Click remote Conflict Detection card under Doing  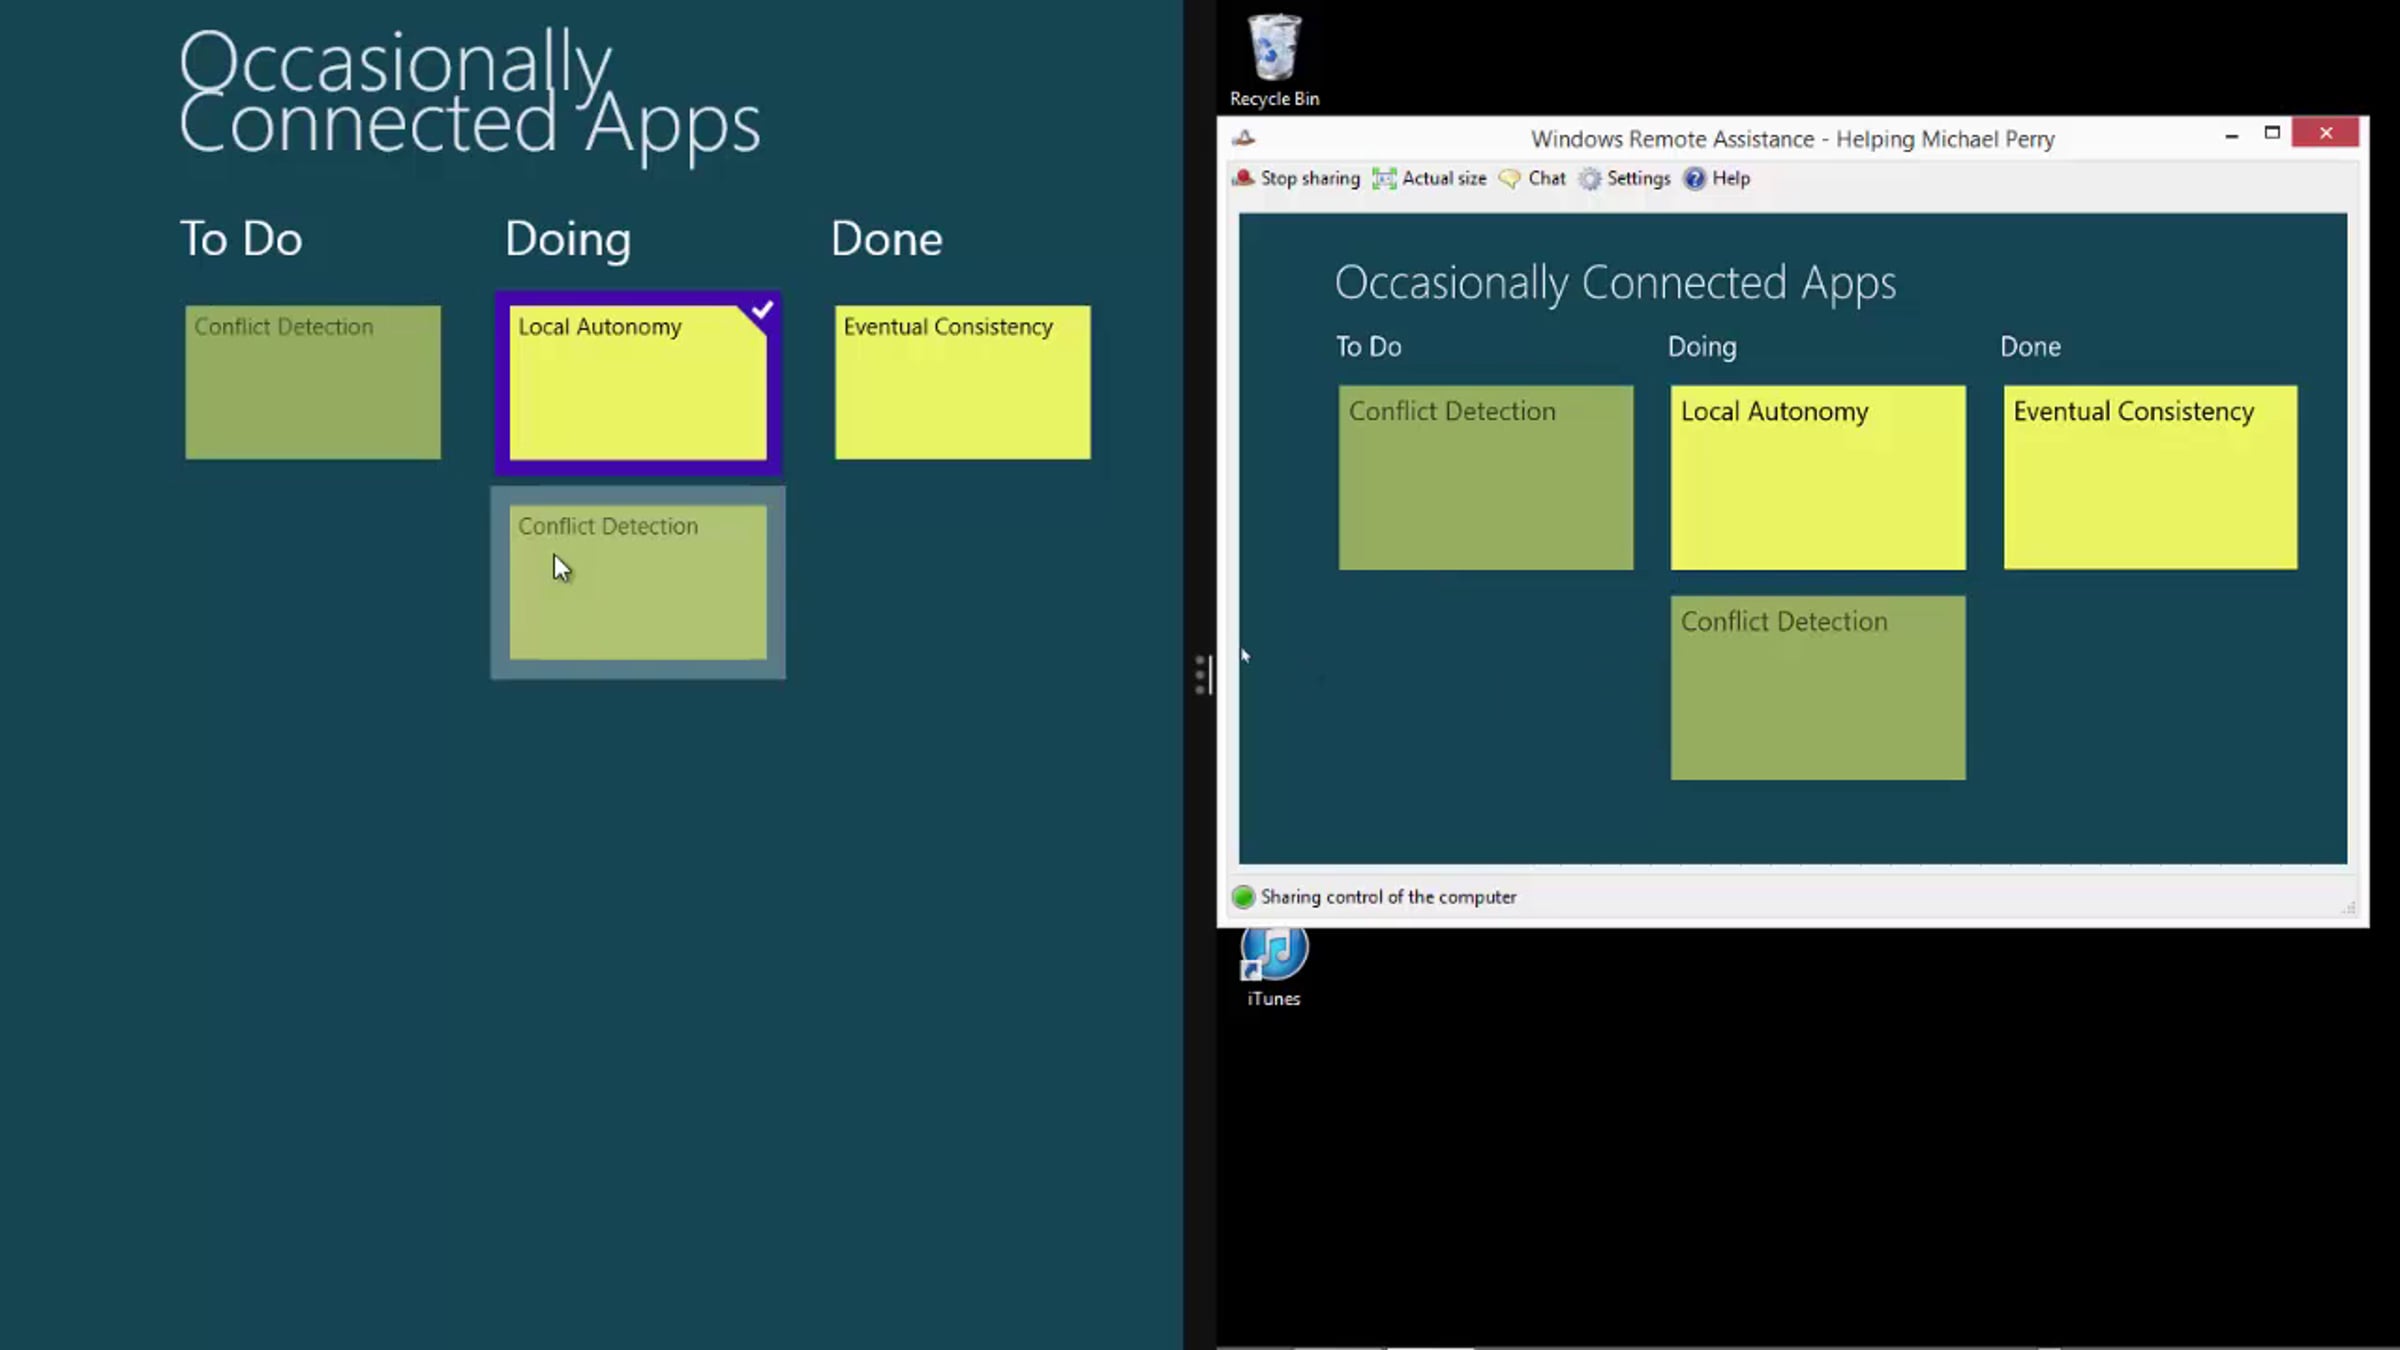tap(1817, 688)
